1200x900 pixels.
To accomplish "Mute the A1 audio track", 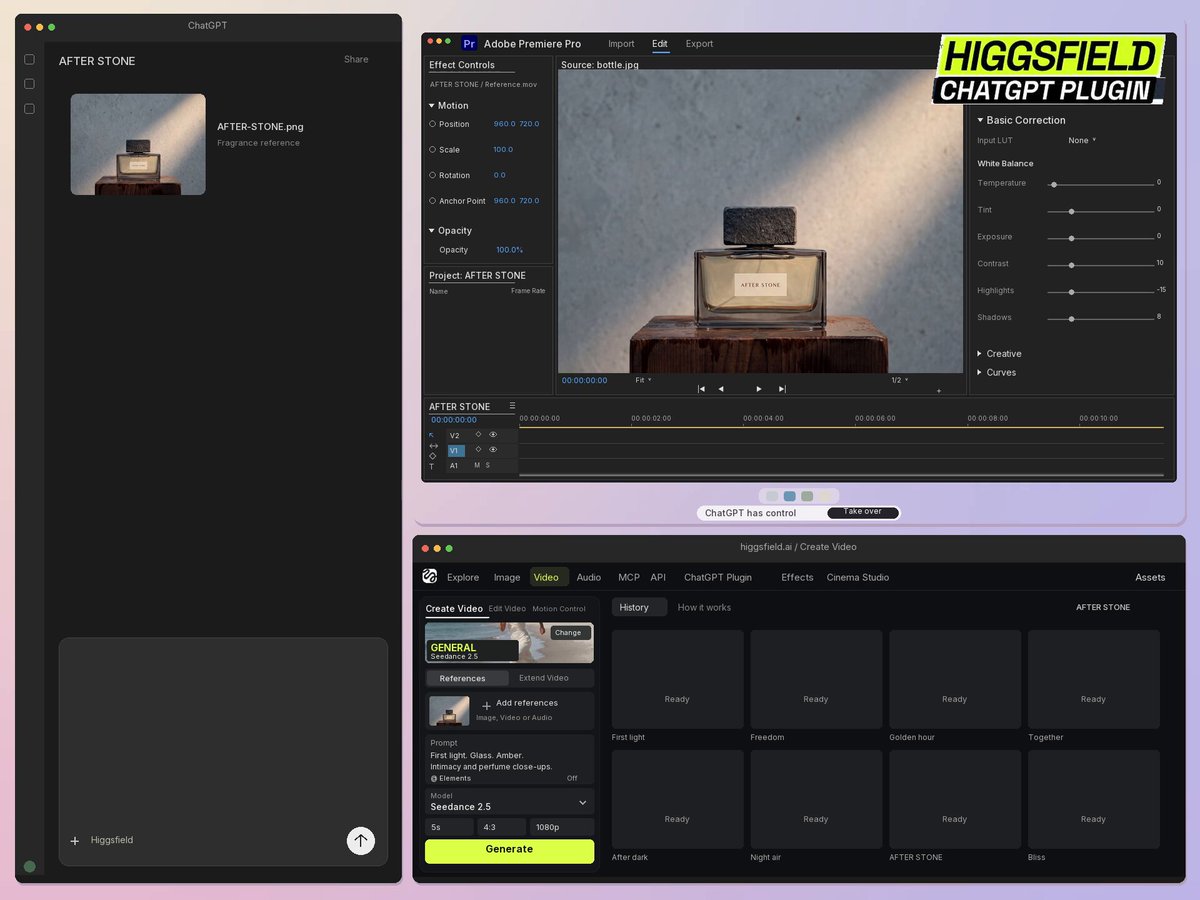I will pos(477,465).
